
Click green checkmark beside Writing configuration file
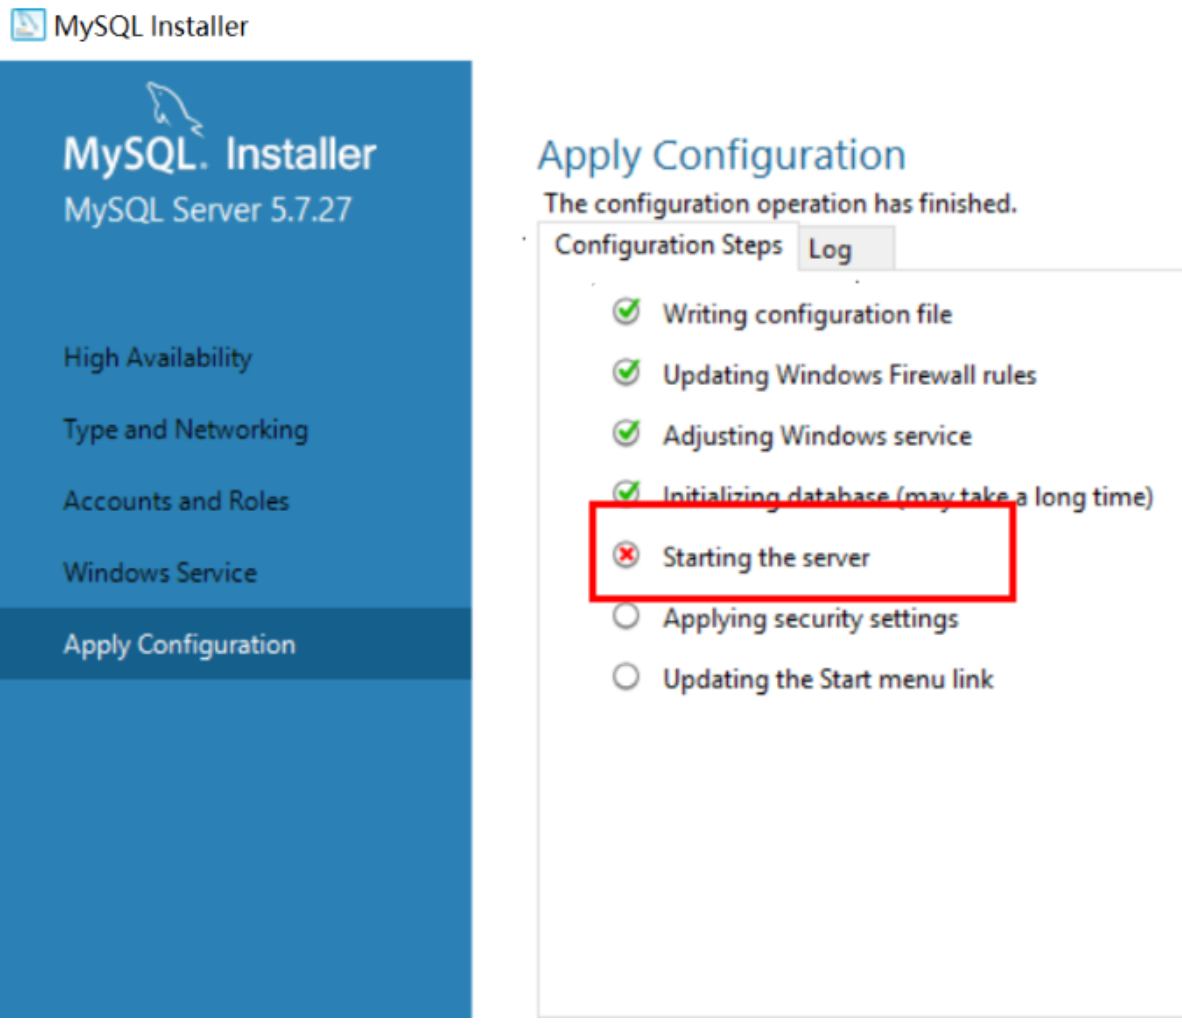[x=626, y=312]
